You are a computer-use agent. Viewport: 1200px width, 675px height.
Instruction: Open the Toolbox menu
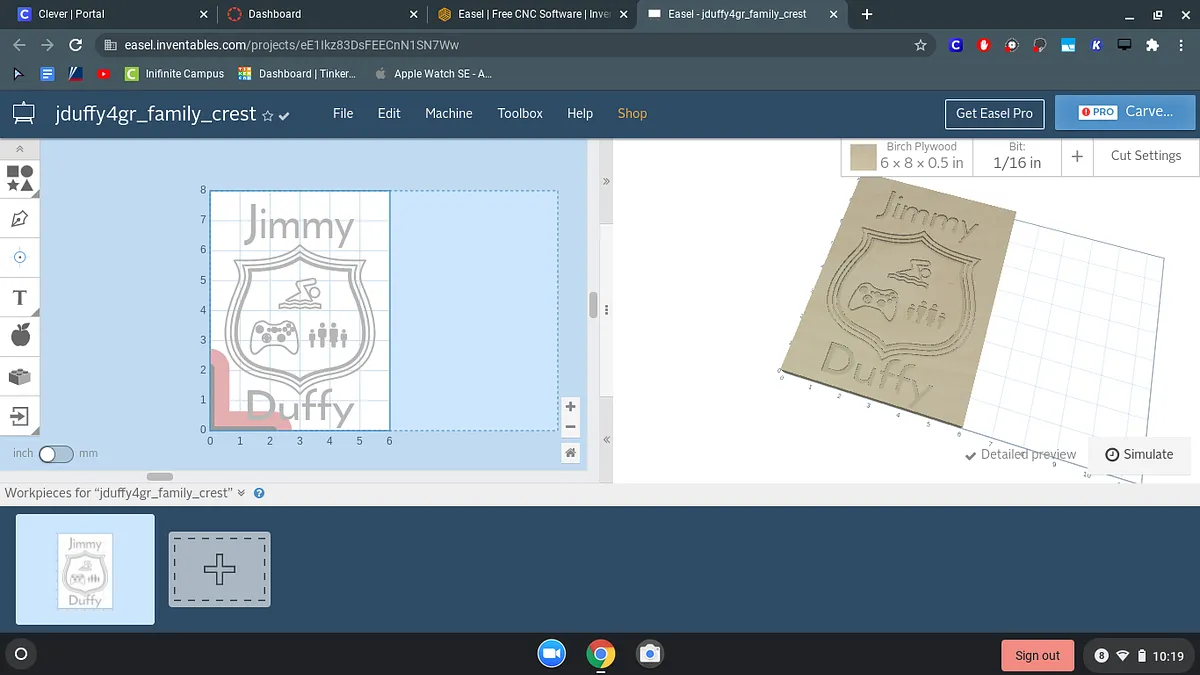click(520, 113)
